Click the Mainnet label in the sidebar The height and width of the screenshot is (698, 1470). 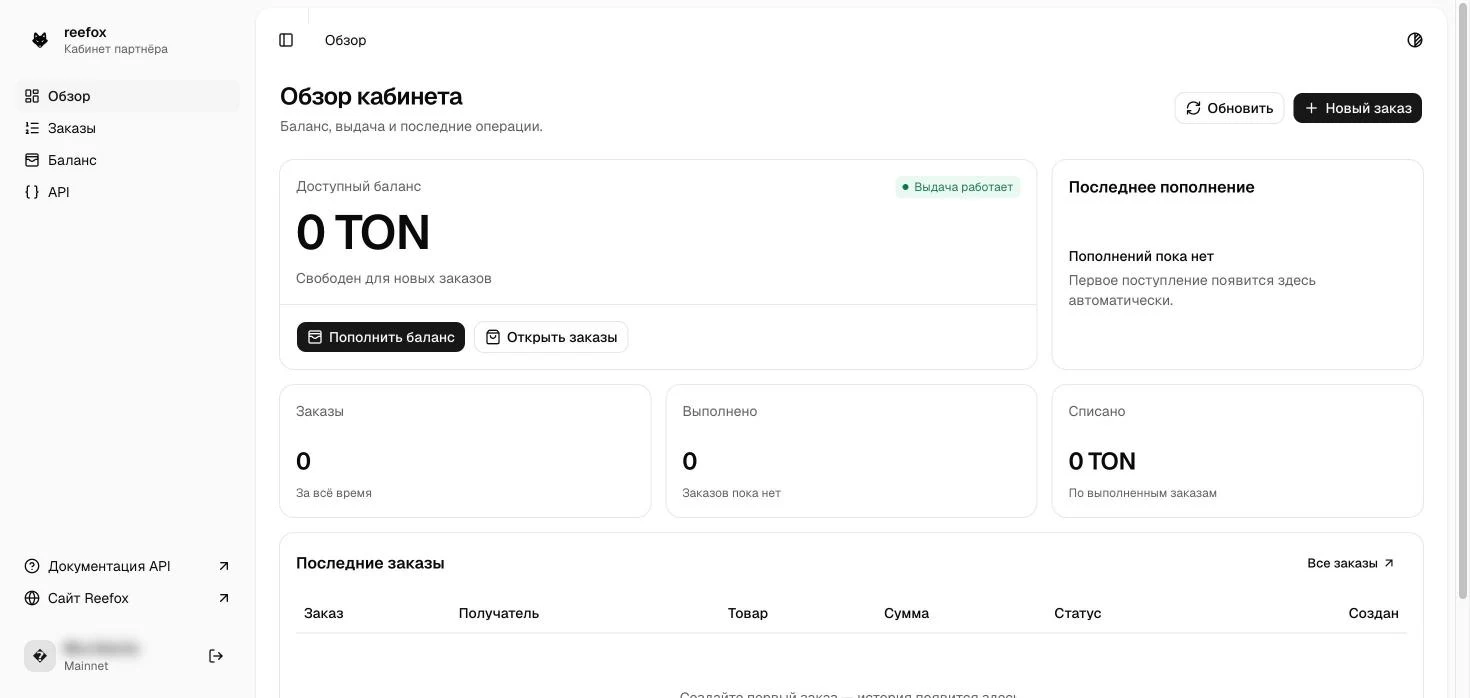86,666
